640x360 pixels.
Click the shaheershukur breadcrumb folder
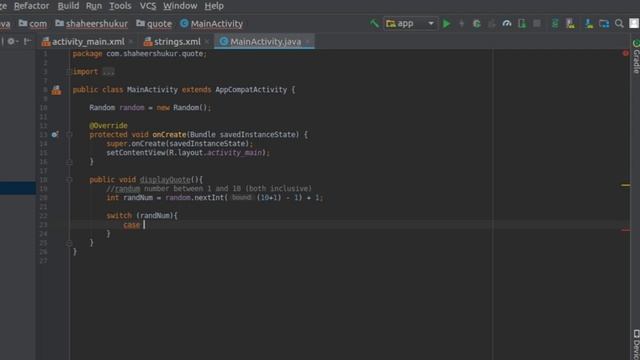(91, 24)
